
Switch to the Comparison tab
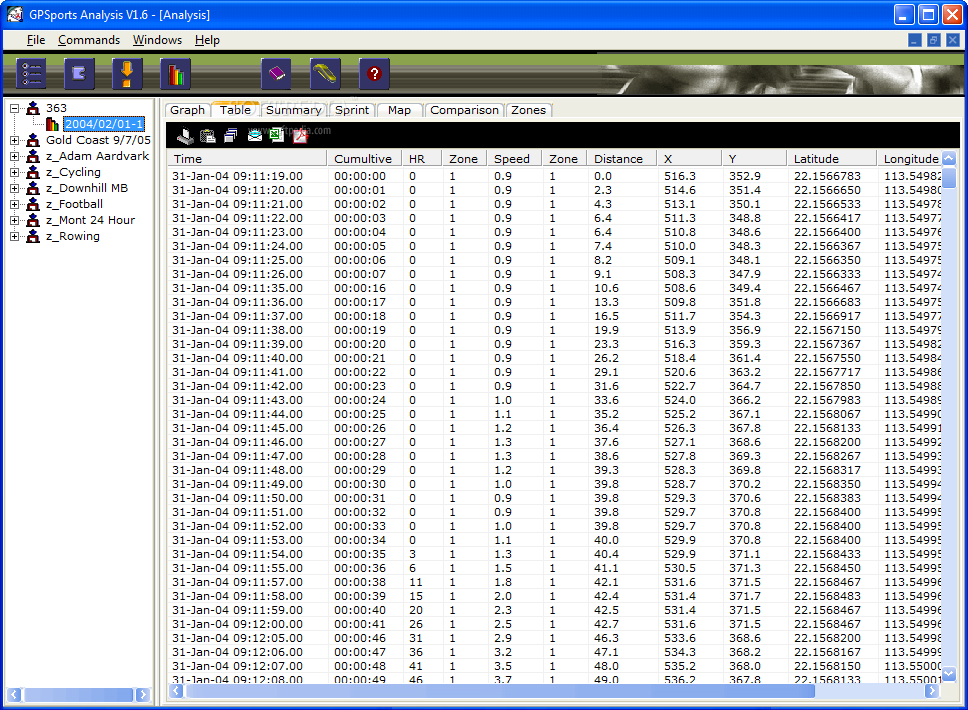tap(464, 110)
